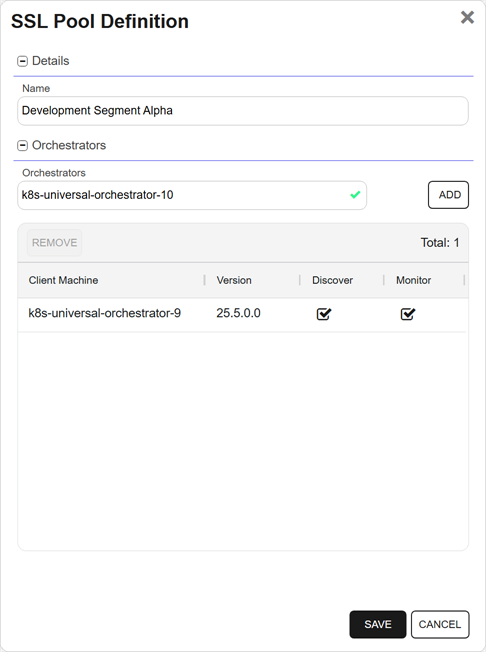Click the Total: 1 count label
The image size is (486, 652).
[440, 243]
